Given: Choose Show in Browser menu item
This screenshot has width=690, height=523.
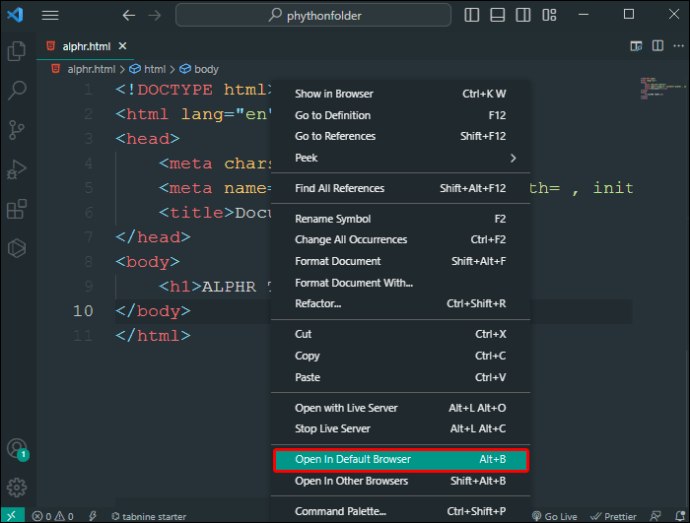Looking at the screenshot, I should (x=400, y=94).
